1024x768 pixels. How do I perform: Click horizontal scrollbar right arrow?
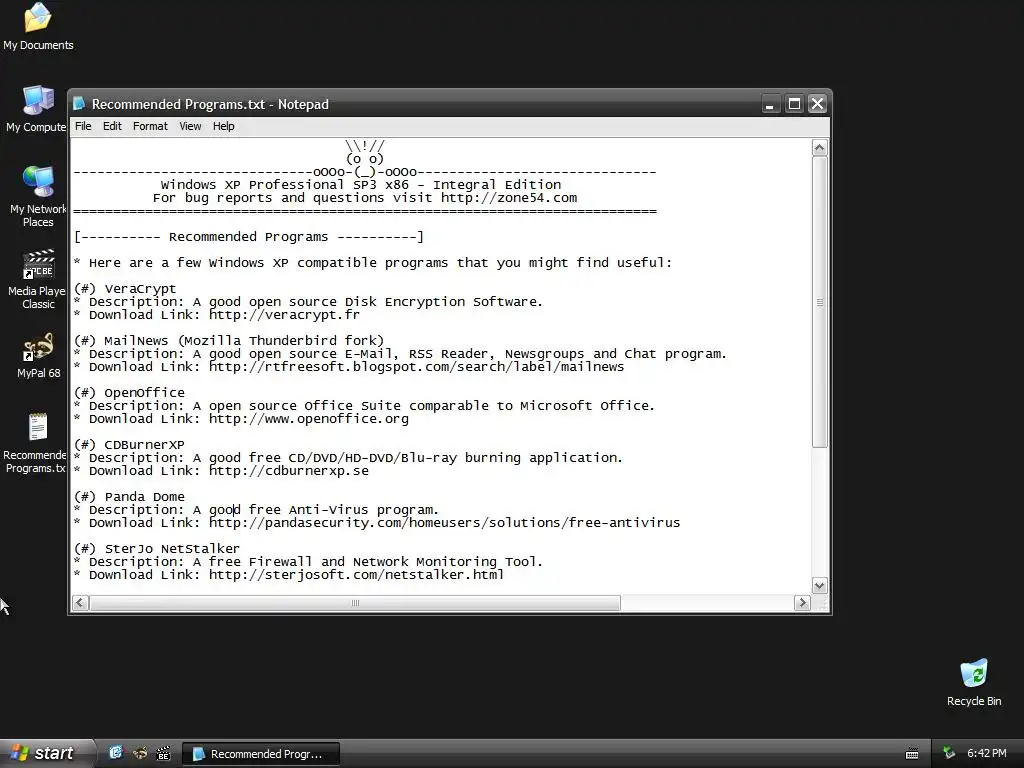coord(803,603)
